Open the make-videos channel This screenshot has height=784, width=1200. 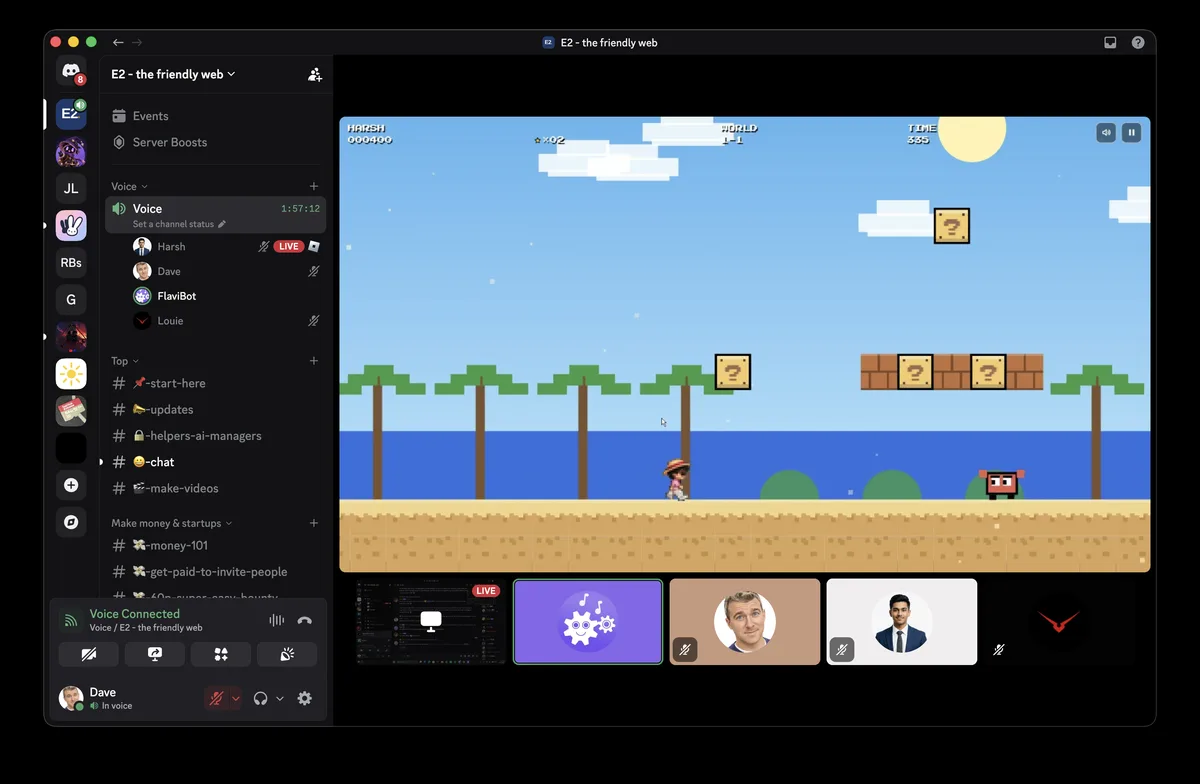(216, 488)
